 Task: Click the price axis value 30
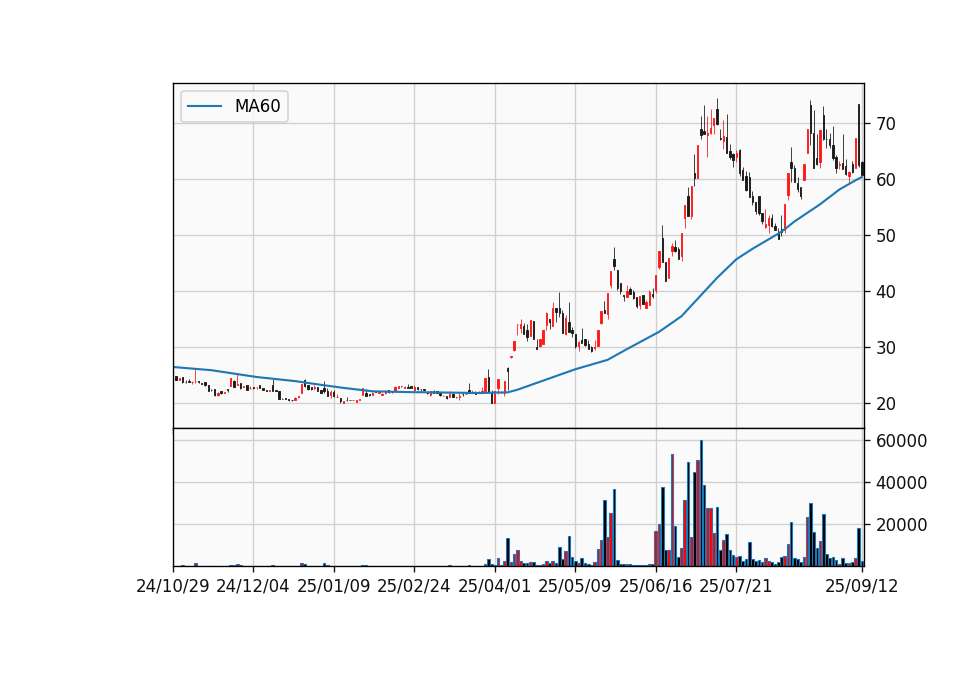click(x=886, y=348)
